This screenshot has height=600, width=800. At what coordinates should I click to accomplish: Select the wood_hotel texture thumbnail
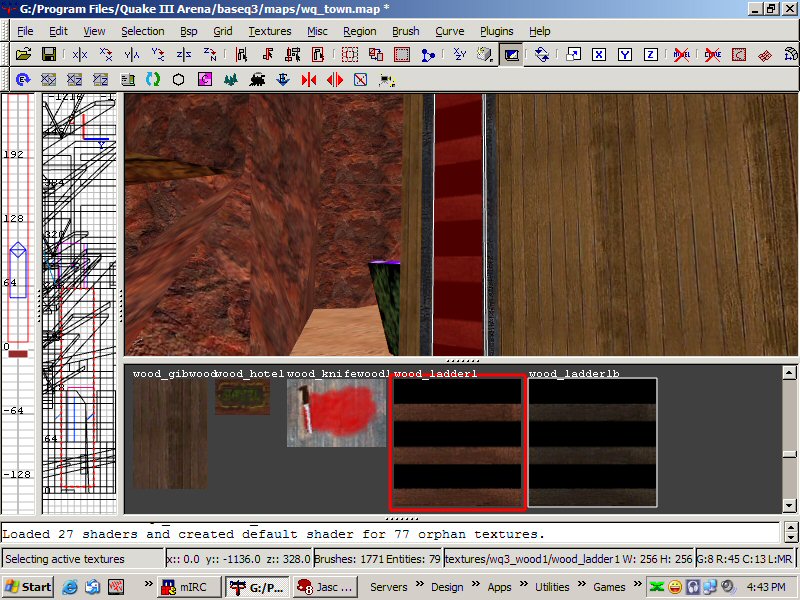(x=242, y=397)
